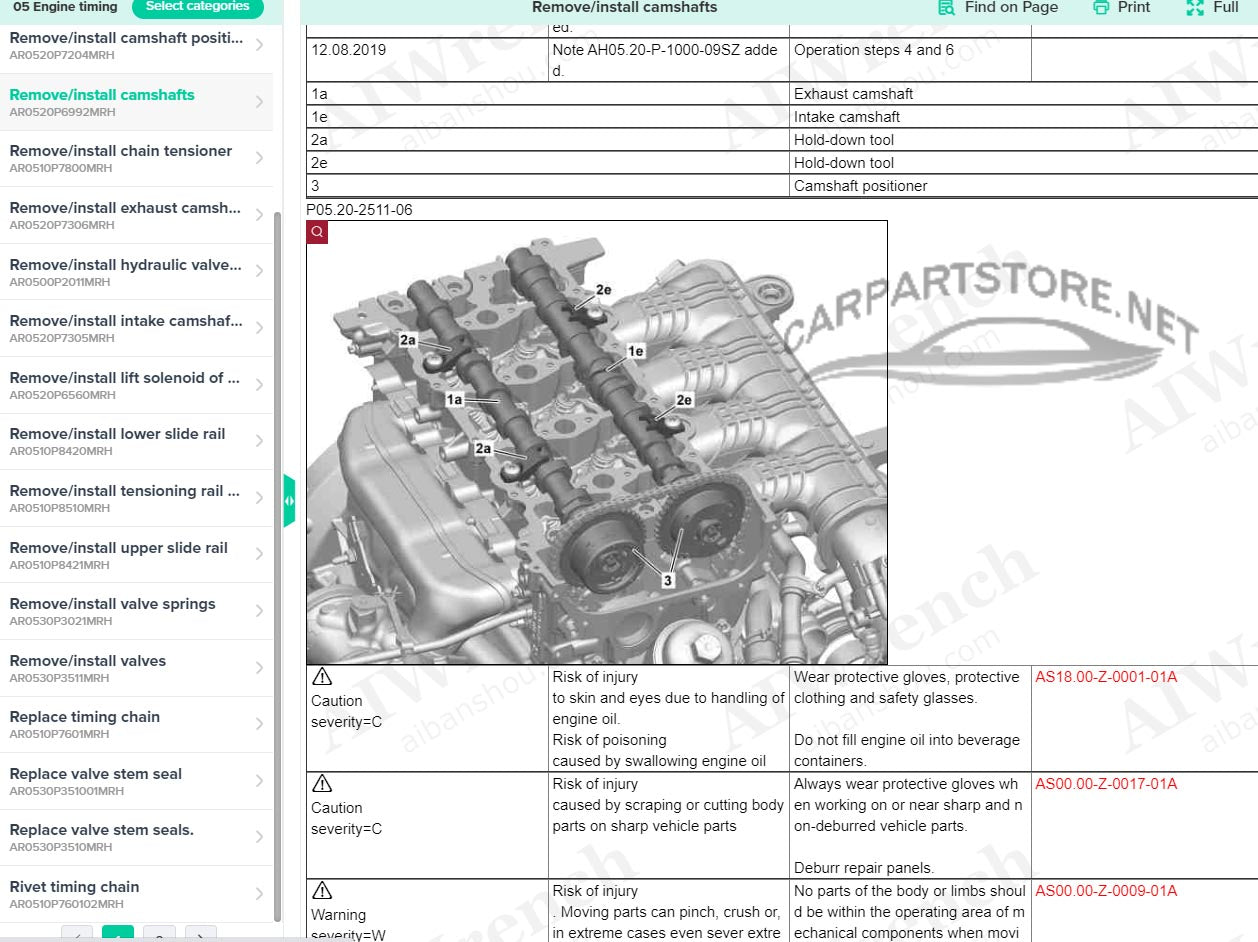Click the camshaft engine diagram image
Viewport: 1258px width, 942px height.
(x=597, y=442)
